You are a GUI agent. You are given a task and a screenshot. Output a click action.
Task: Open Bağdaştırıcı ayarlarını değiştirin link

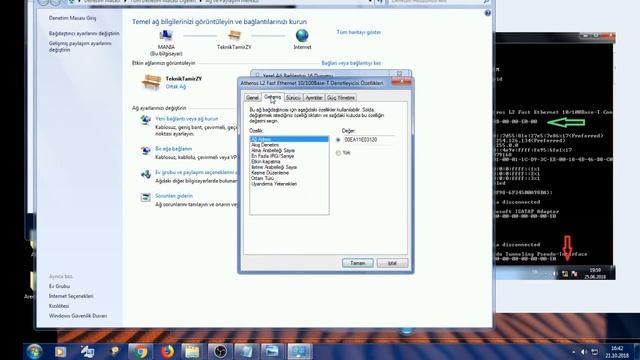[84, 33]
